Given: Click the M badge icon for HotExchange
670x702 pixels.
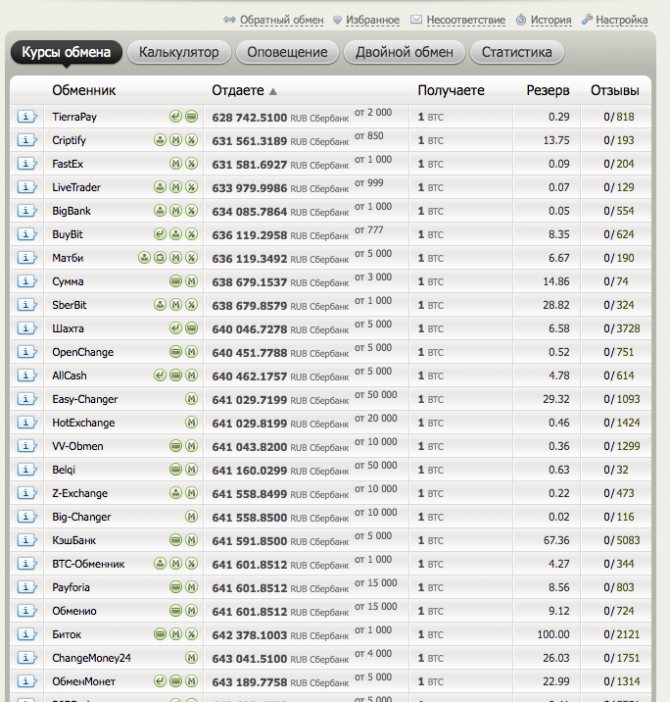Looking at the screenshot, I should 190,423.
